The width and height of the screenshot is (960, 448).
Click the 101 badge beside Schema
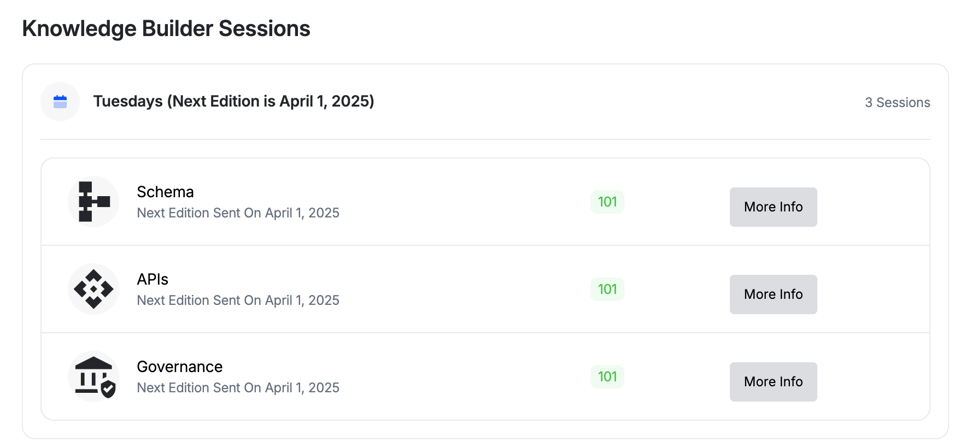pos(607,202)
